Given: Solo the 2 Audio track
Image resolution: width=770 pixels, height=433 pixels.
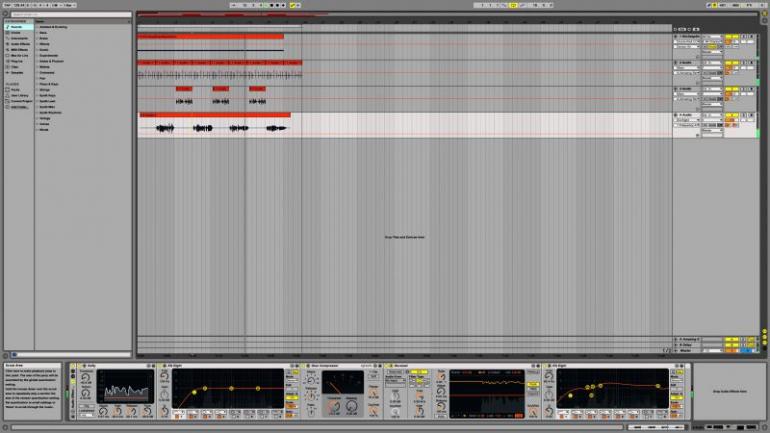Looking at the screenshot, I should coord(744,63).
